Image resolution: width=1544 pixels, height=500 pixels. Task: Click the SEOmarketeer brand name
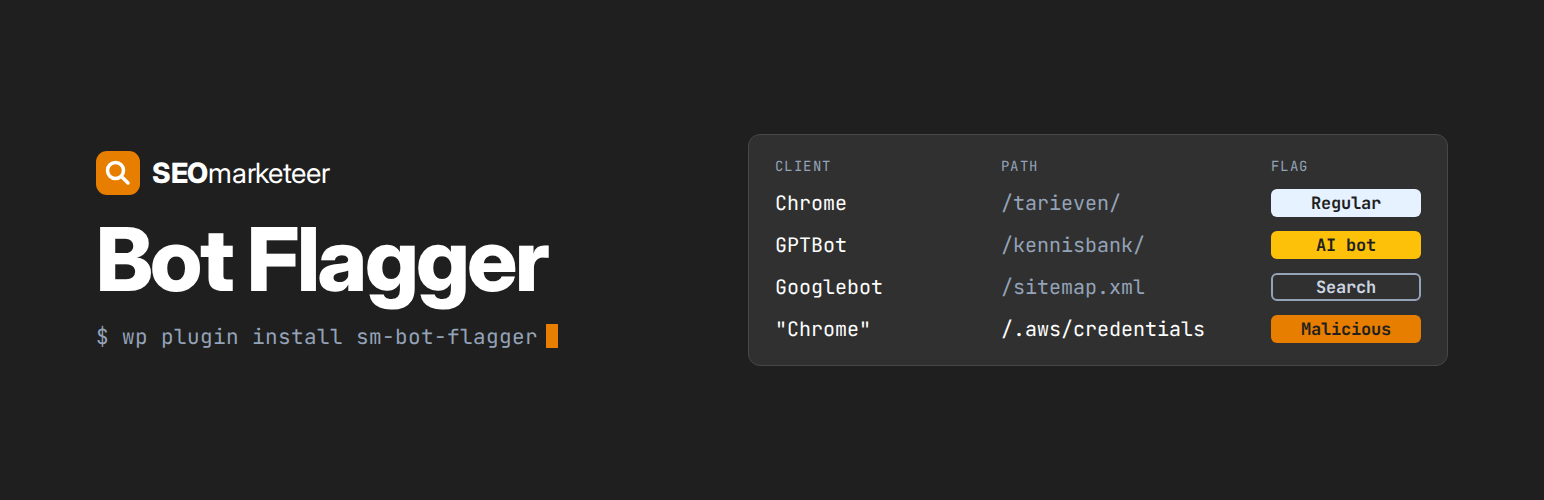(241, 173)
